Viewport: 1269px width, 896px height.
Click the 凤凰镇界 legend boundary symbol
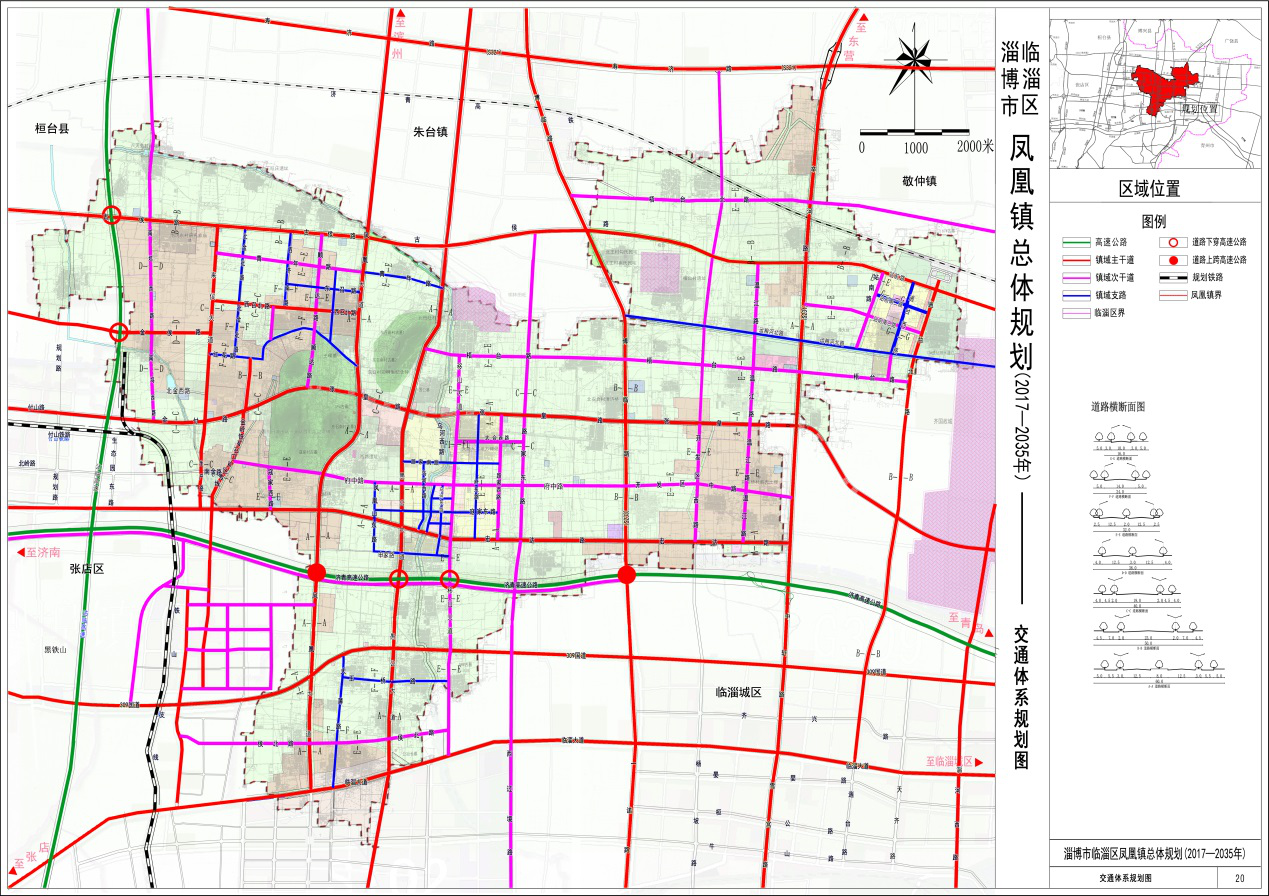pyautogui.click(x=1172, y=294)
